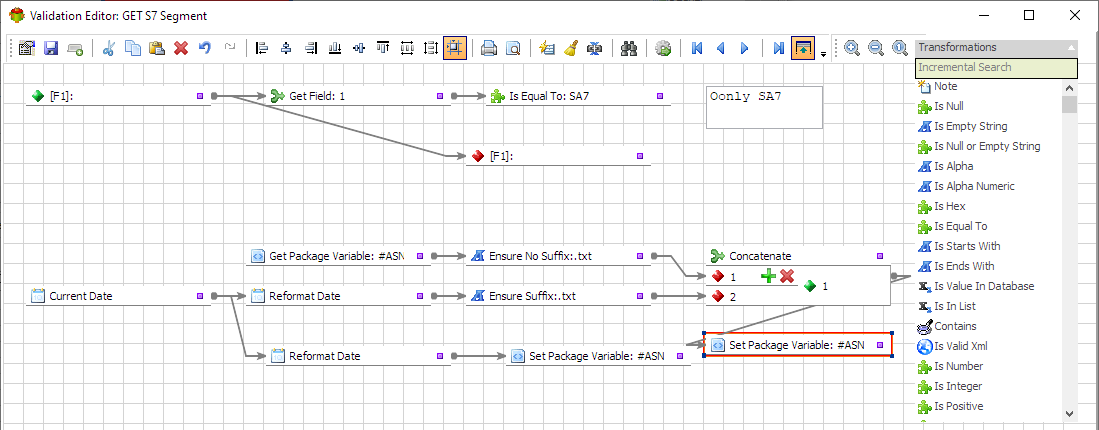Select Is Hex transformation
This screenshot has height=430, width=1099.
(x=950, y=207)
